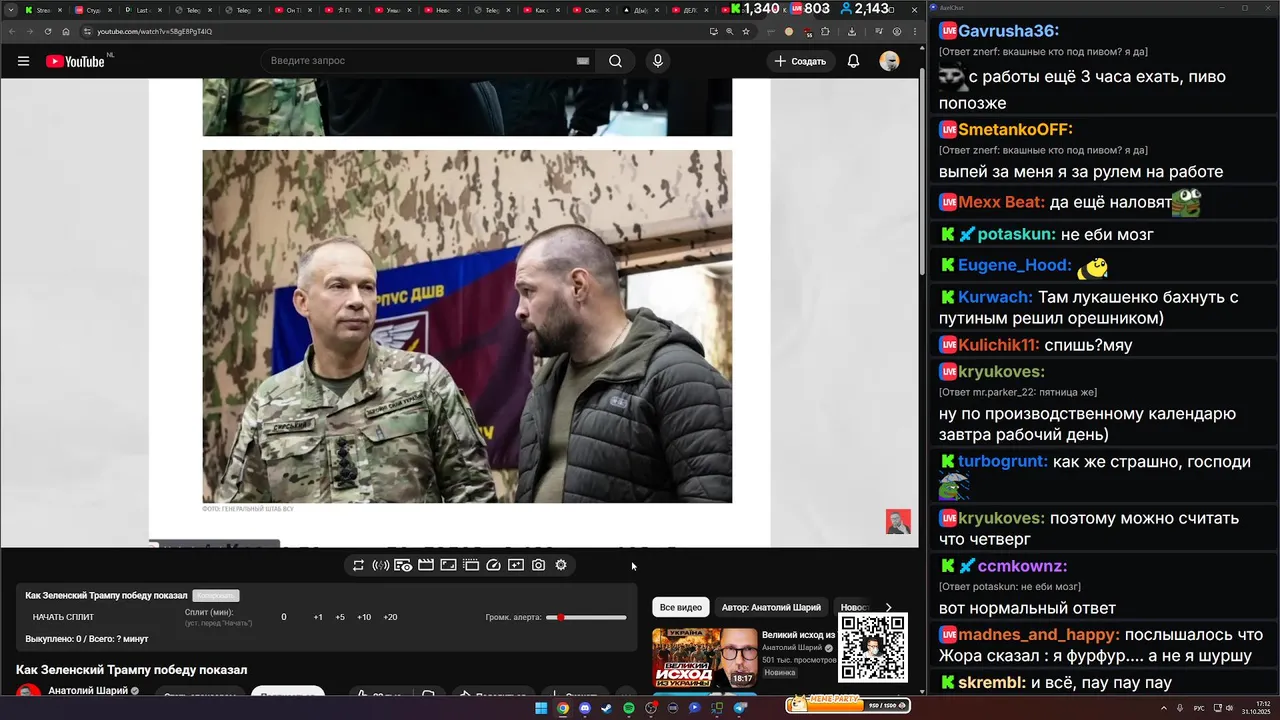Expand more filter chips with the arrow
1280x720 pixels.
pyautogui.click(x=888, y=607)
